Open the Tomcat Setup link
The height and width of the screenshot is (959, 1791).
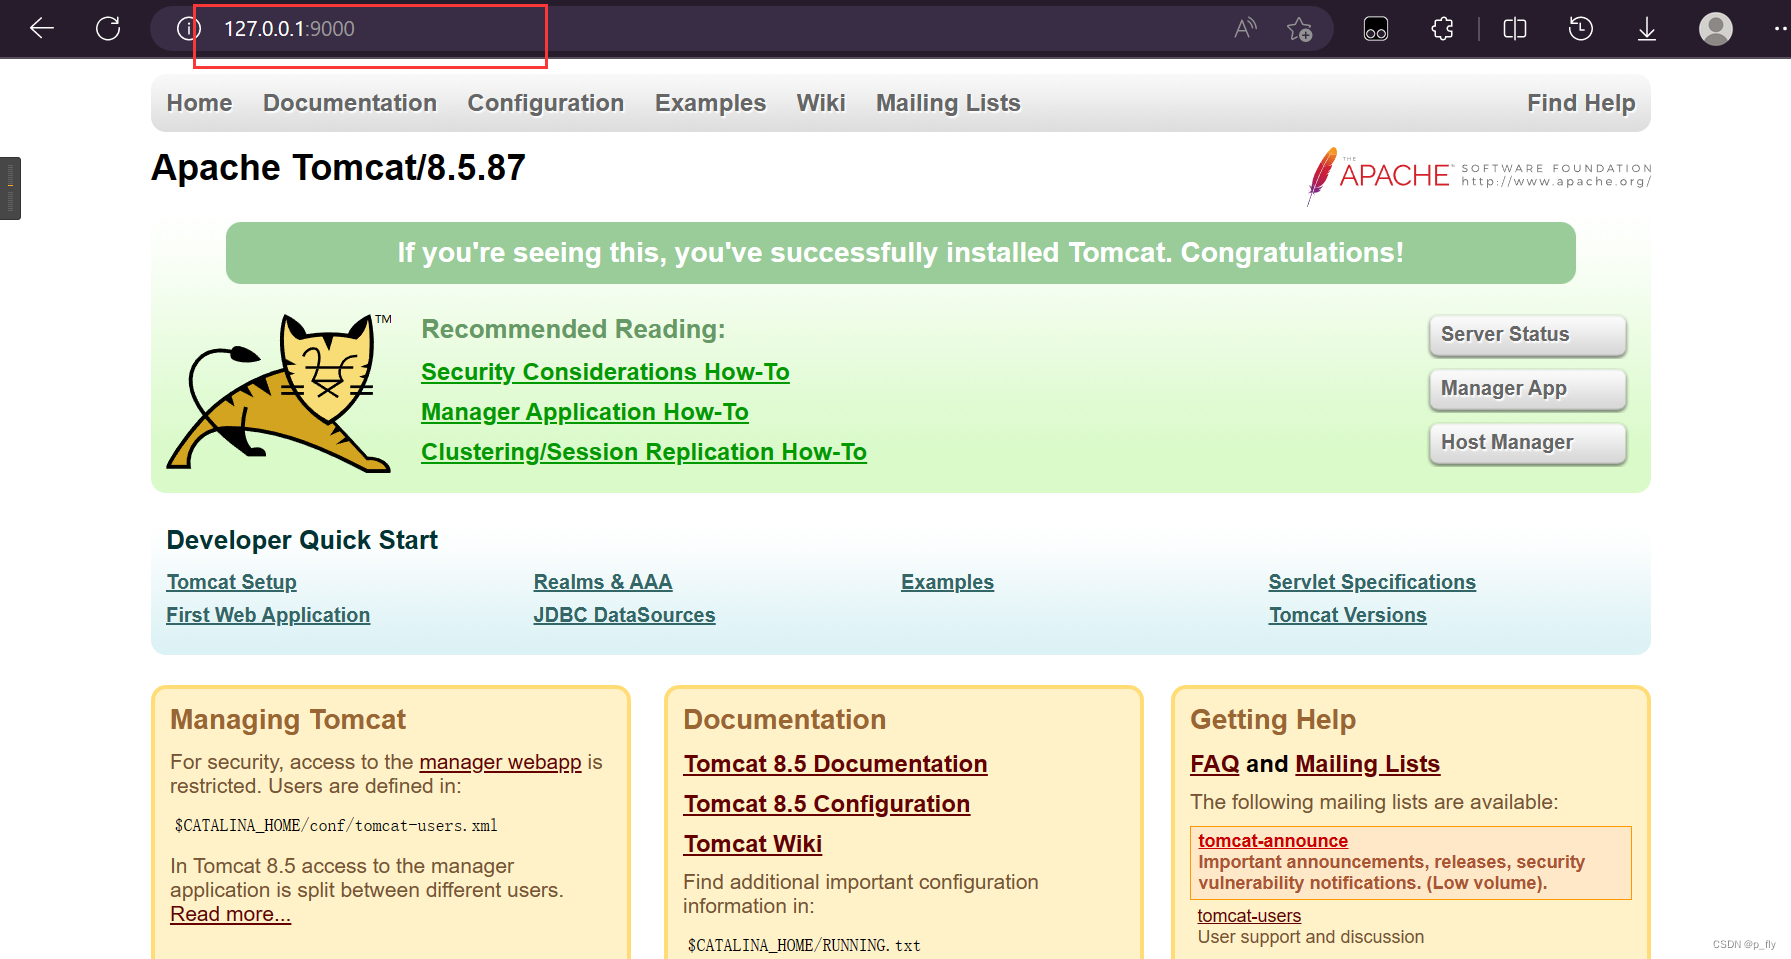pyautogui.click(x=231, y=582)
